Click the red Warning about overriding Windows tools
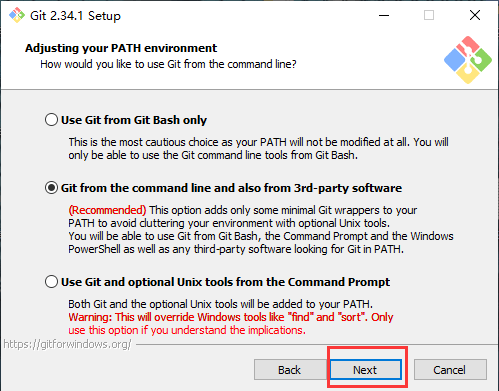Viewport: 499px width, 391px height. click(x=231, y=323)
